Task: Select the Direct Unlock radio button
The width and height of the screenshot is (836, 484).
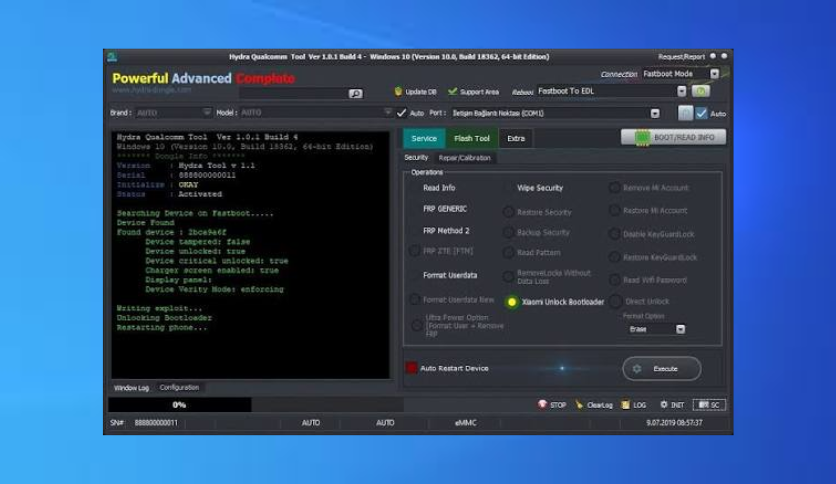Action: 615,302
